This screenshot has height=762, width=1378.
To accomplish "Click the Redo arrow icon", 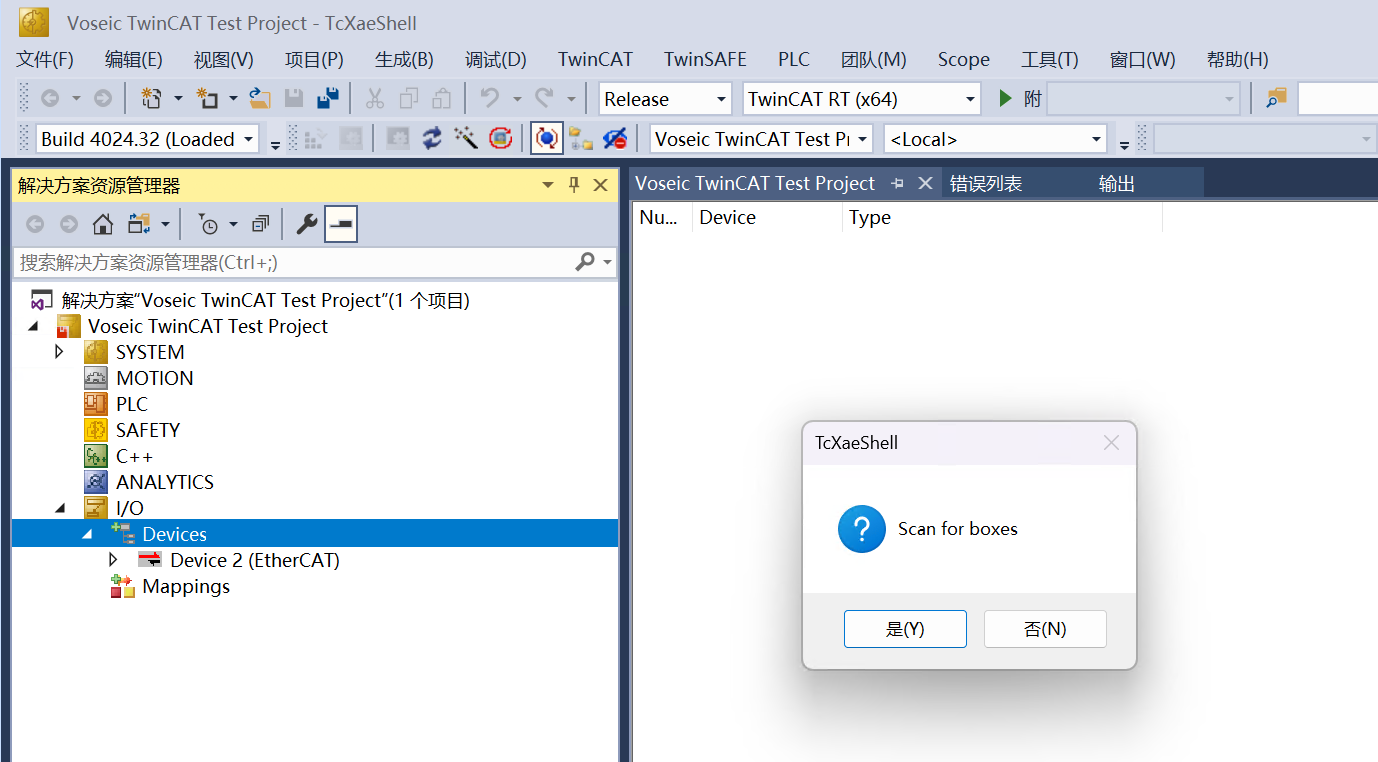I will 544,98.
